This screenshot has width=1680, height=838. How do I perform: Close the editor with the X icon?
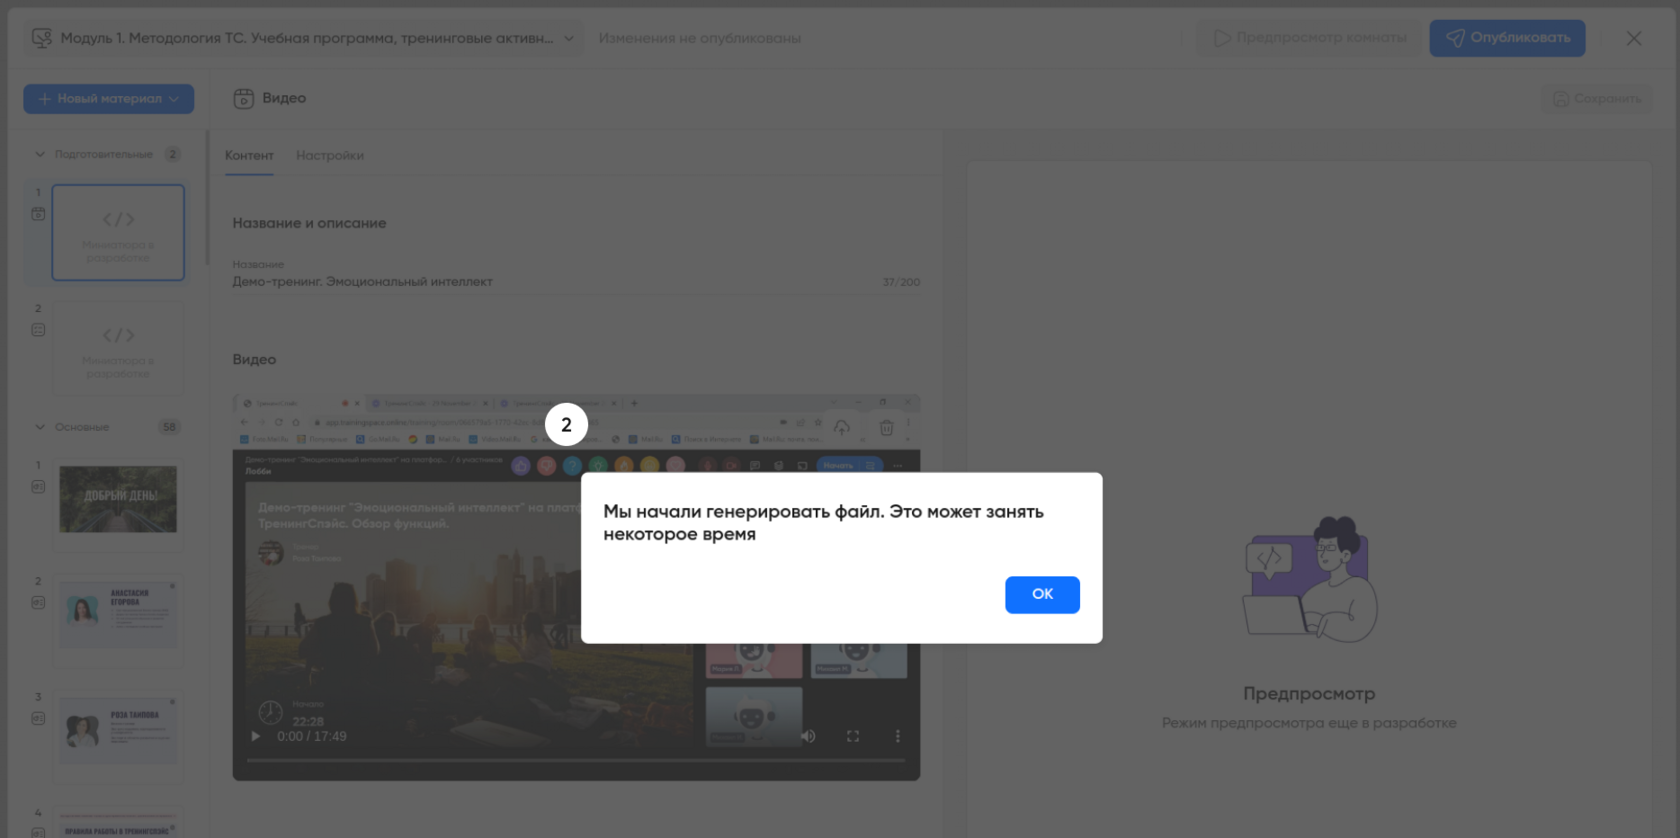point(1634,38)
